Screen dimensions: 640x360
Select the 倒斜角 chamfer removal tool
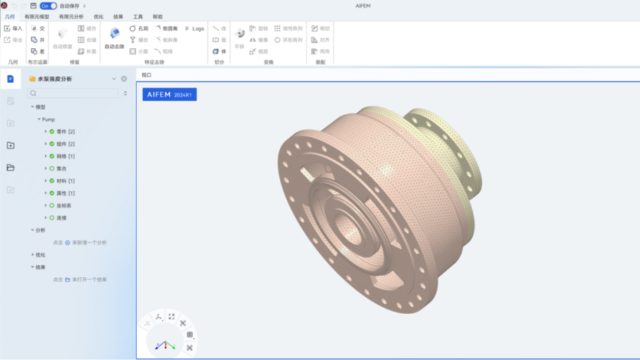point(166,40)
